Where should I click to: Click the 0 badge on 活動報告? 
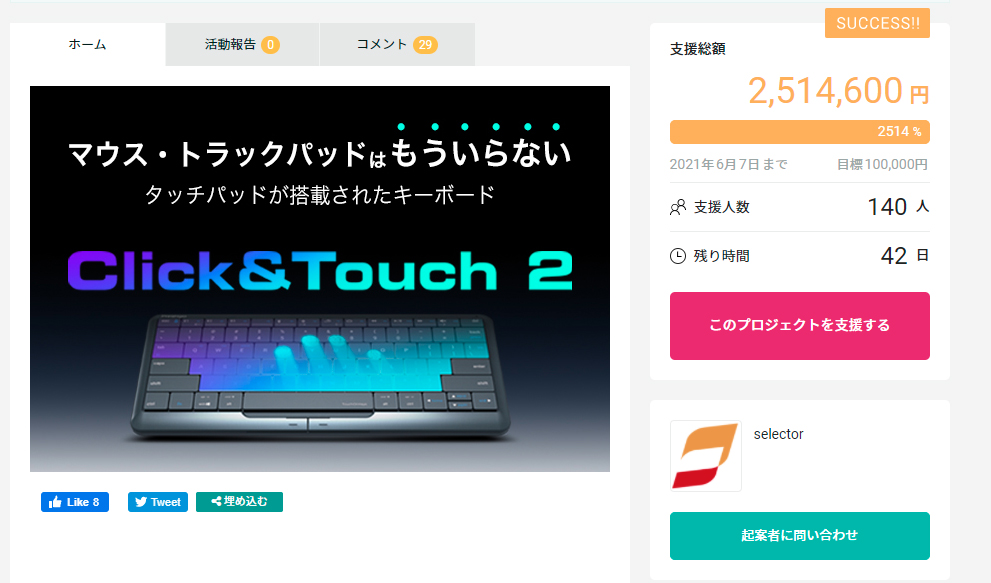tap(271, 45)
